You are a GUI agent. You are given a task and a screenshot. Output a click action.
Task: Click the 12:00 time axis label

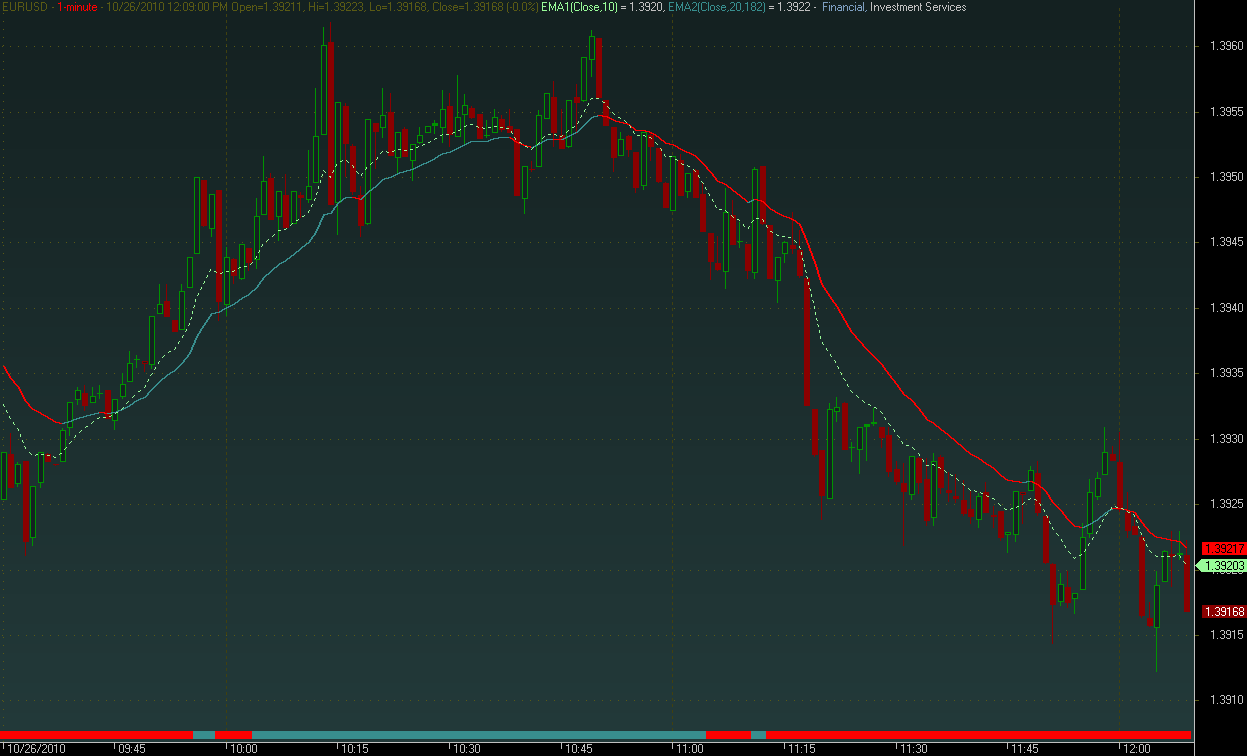[1137, 748]
